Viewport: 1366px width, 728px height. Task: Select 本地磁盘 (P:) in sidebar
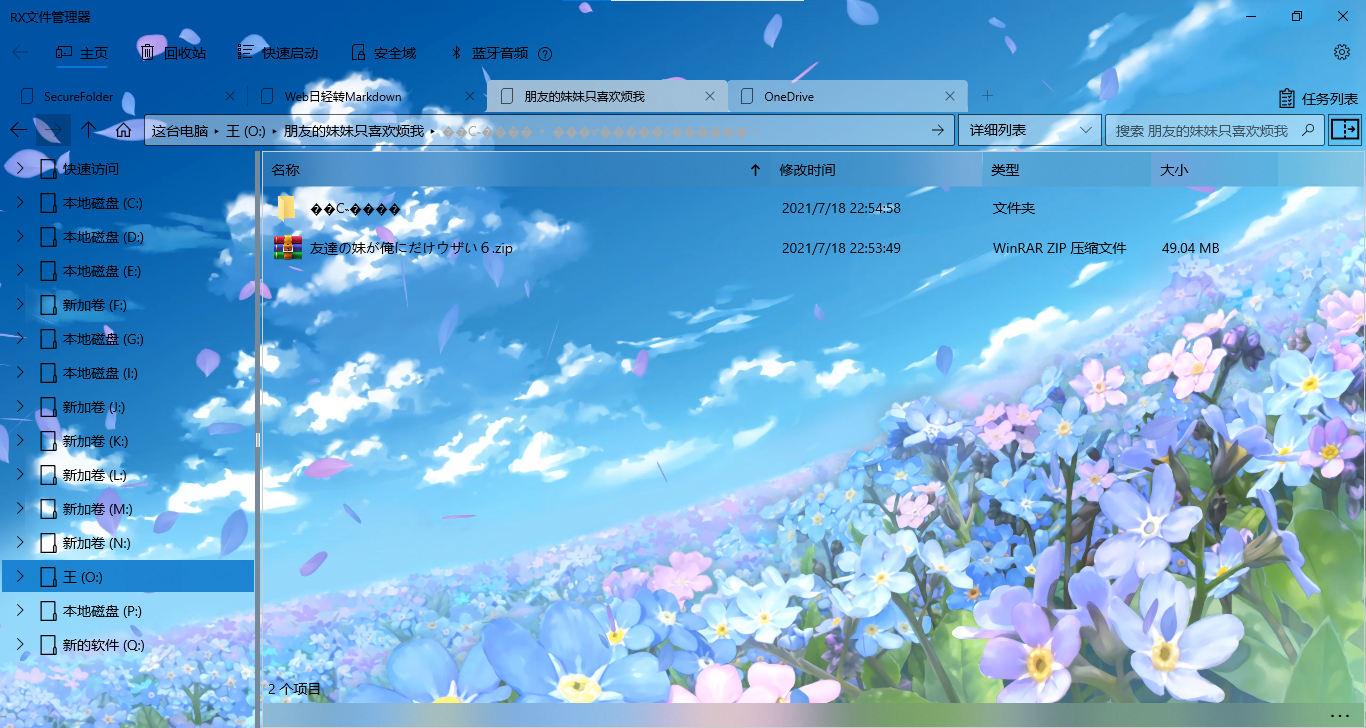coord(128,611)
